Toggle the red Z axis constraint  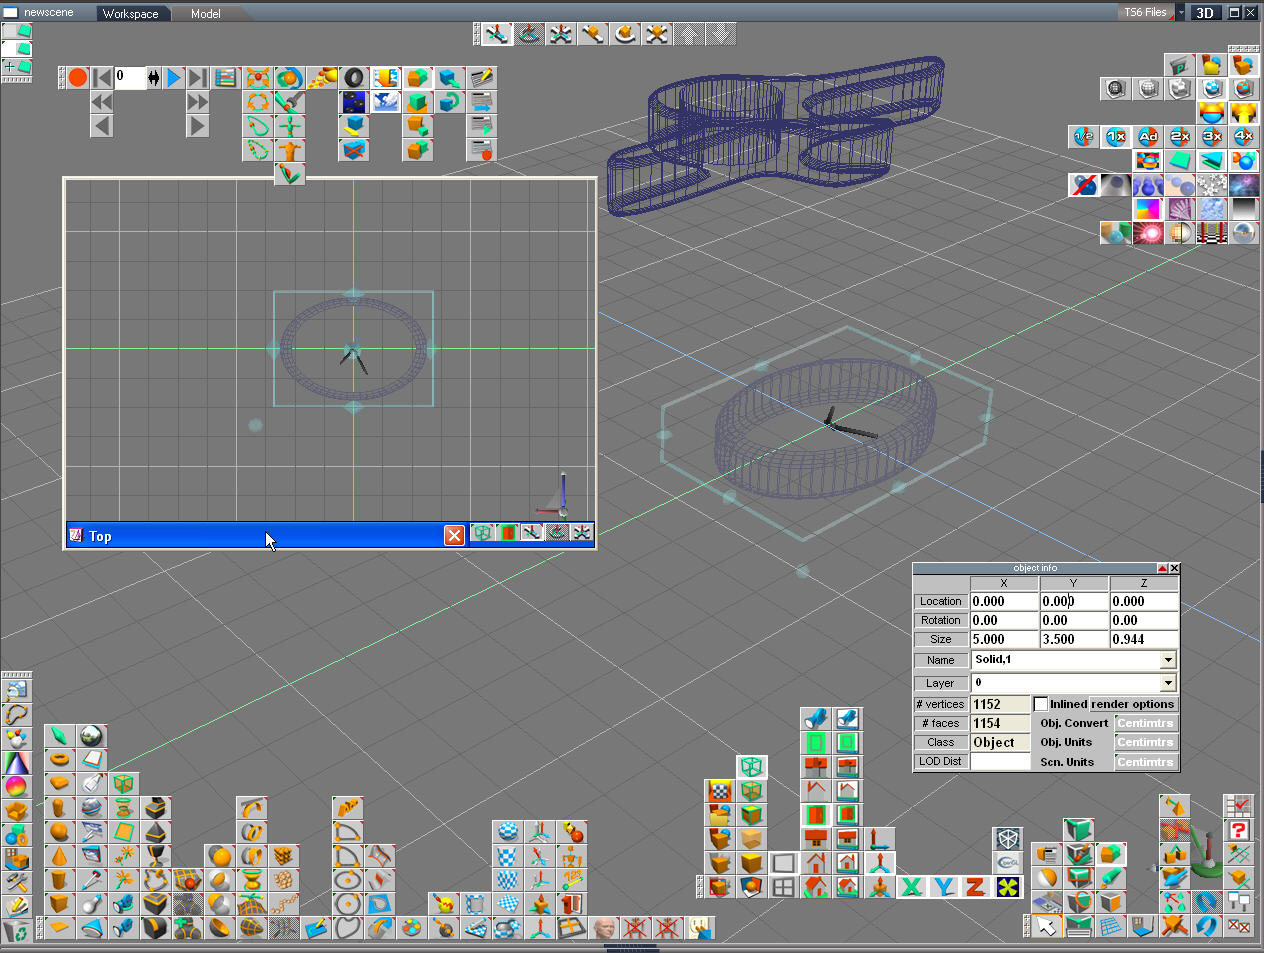tap(975, 887)
